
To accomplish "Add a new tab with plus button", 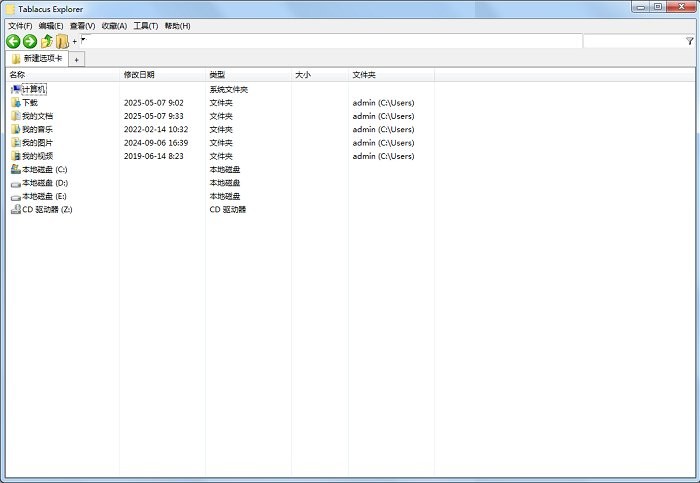I will coord(77,60).
